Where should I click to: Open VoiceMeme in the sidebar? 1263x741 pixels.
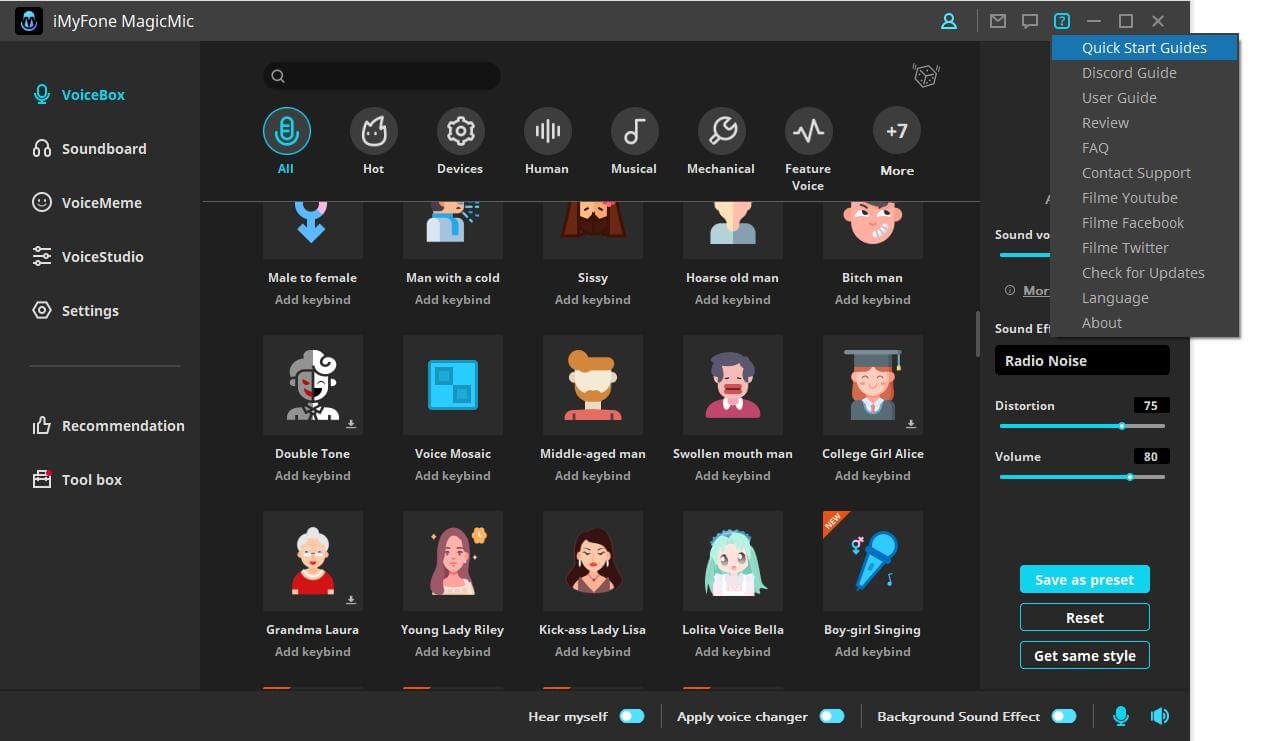(88, 203)
